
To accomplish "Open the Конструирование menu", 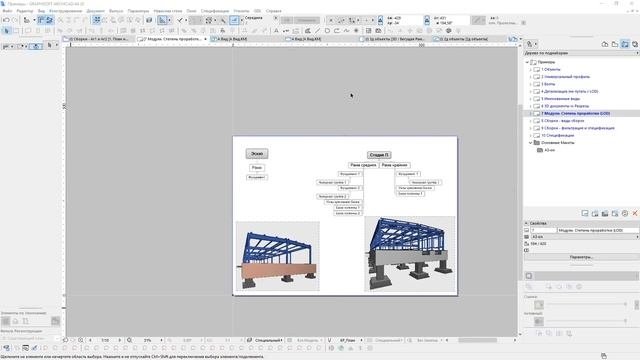I will [65, 11].
